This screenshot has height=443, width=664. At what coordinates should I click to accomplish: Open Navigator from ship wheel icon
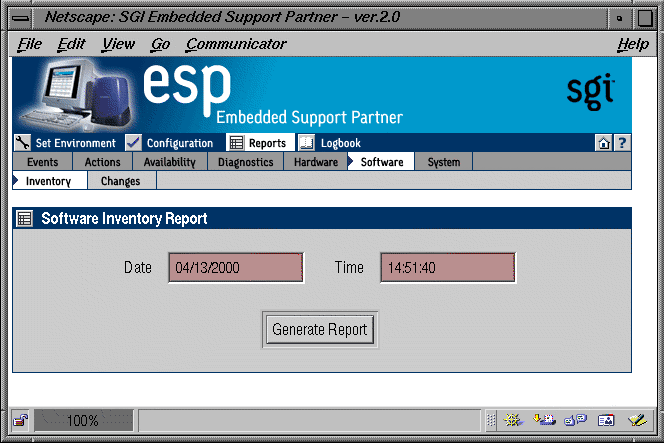point(513,420)
